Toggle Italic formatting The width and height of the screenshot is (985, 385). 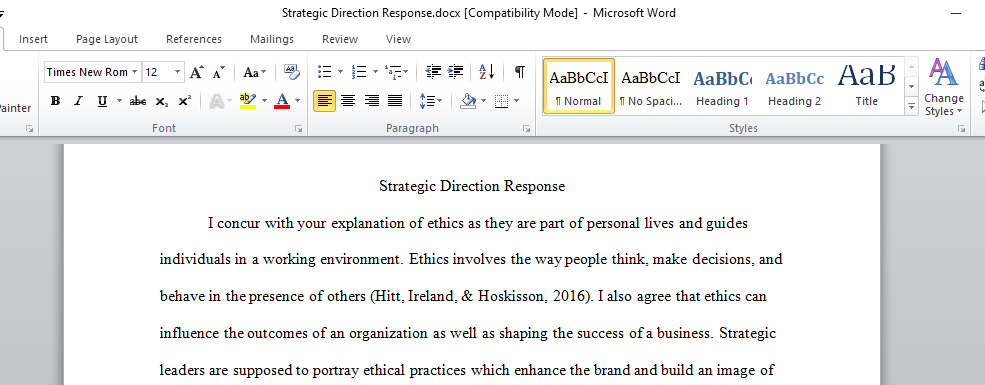pos(79,101)
